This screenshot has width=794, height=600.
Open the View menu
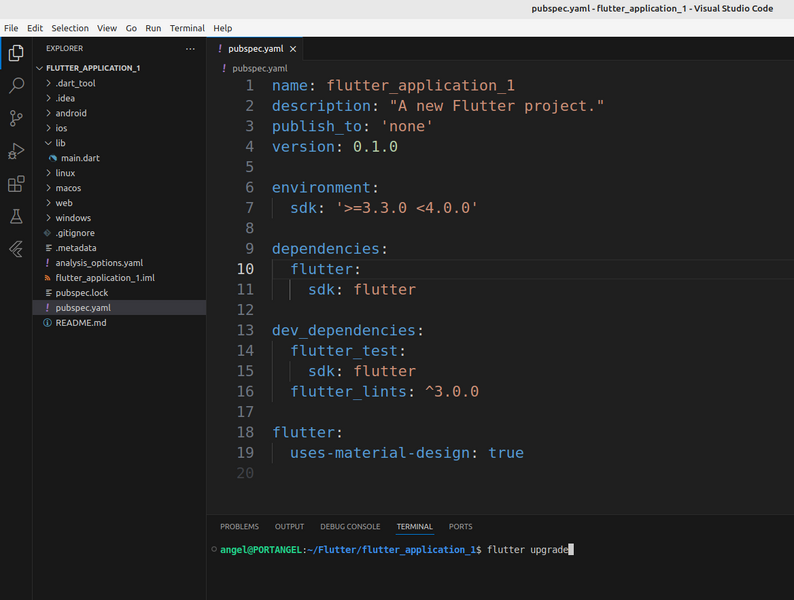pos(107,28)
